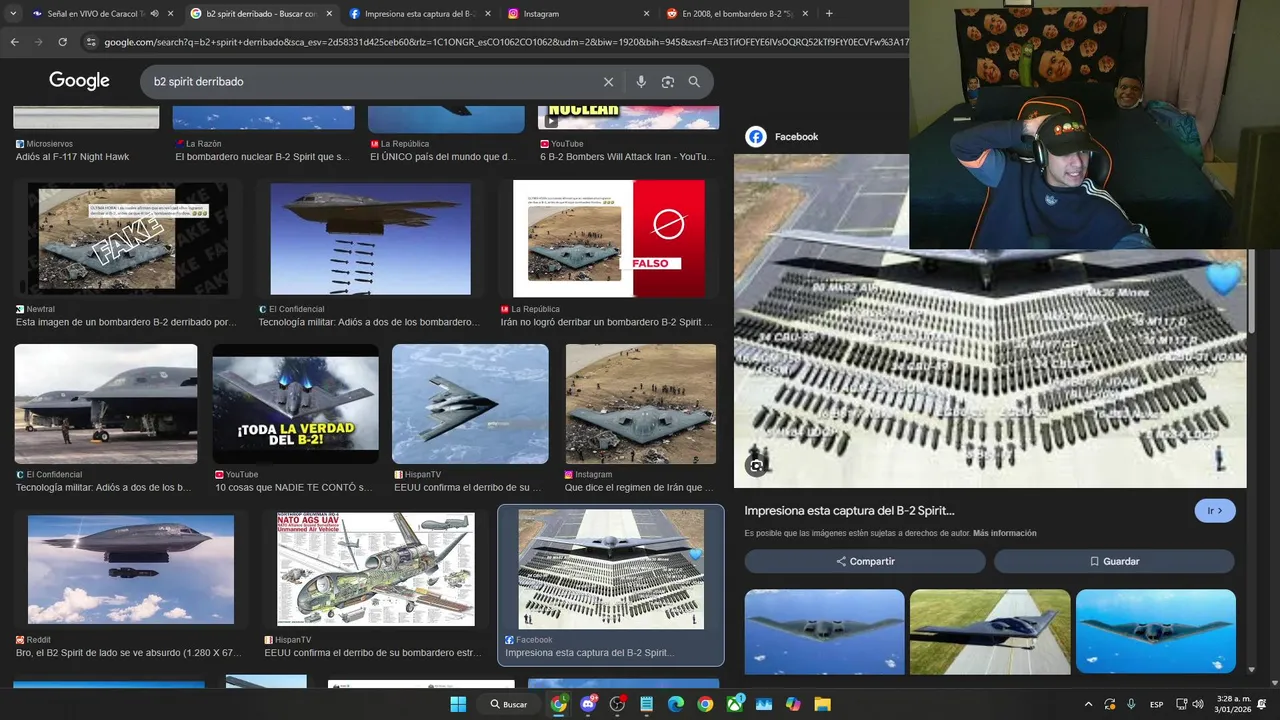Screen dimensions: 1280x720
Task: Open the taskbar clock and date
Action: (x=1231, y=704)
